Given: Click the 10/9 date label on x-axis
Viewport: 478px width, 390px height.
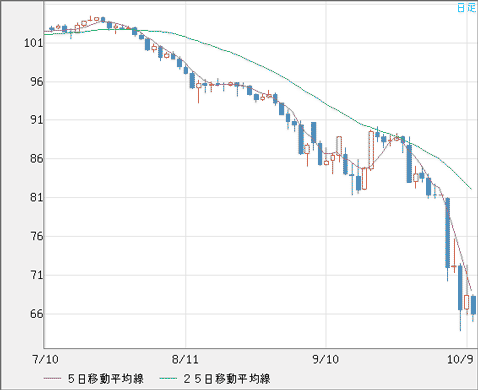Looking at the screenshot, I should coord(460,359).
